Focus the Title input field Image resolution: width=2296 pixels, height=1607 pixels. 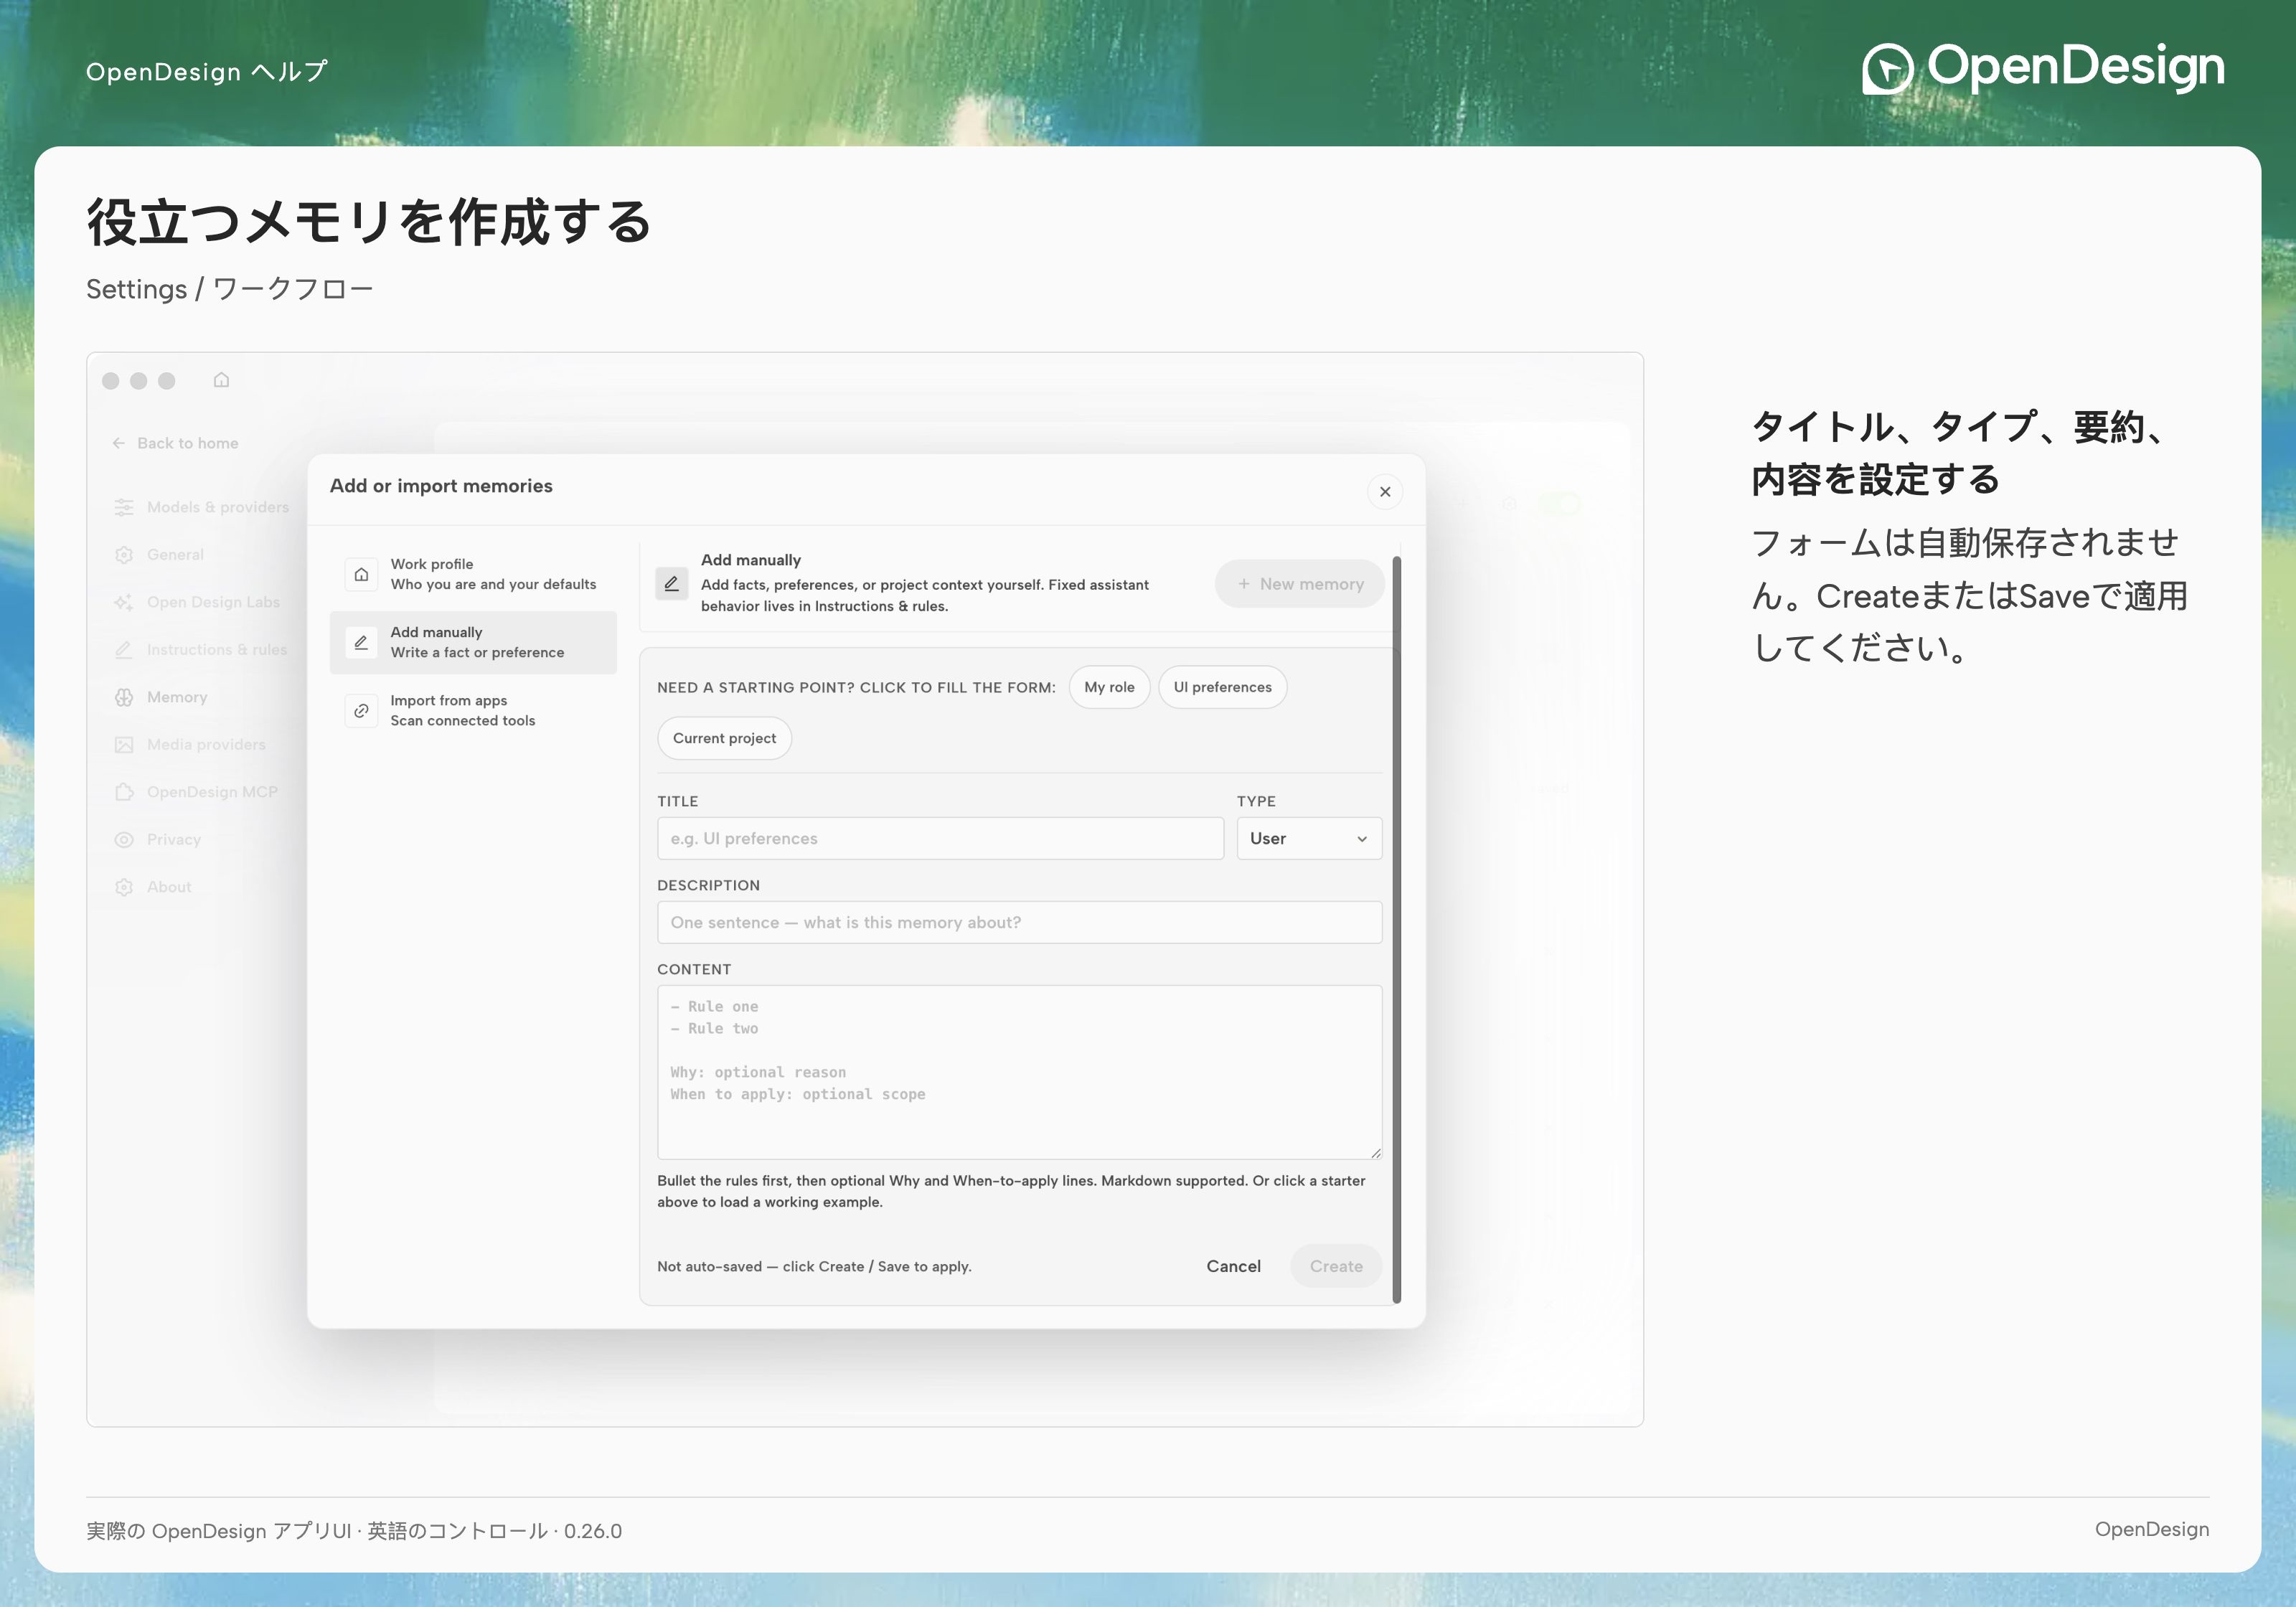coord(940,838)
